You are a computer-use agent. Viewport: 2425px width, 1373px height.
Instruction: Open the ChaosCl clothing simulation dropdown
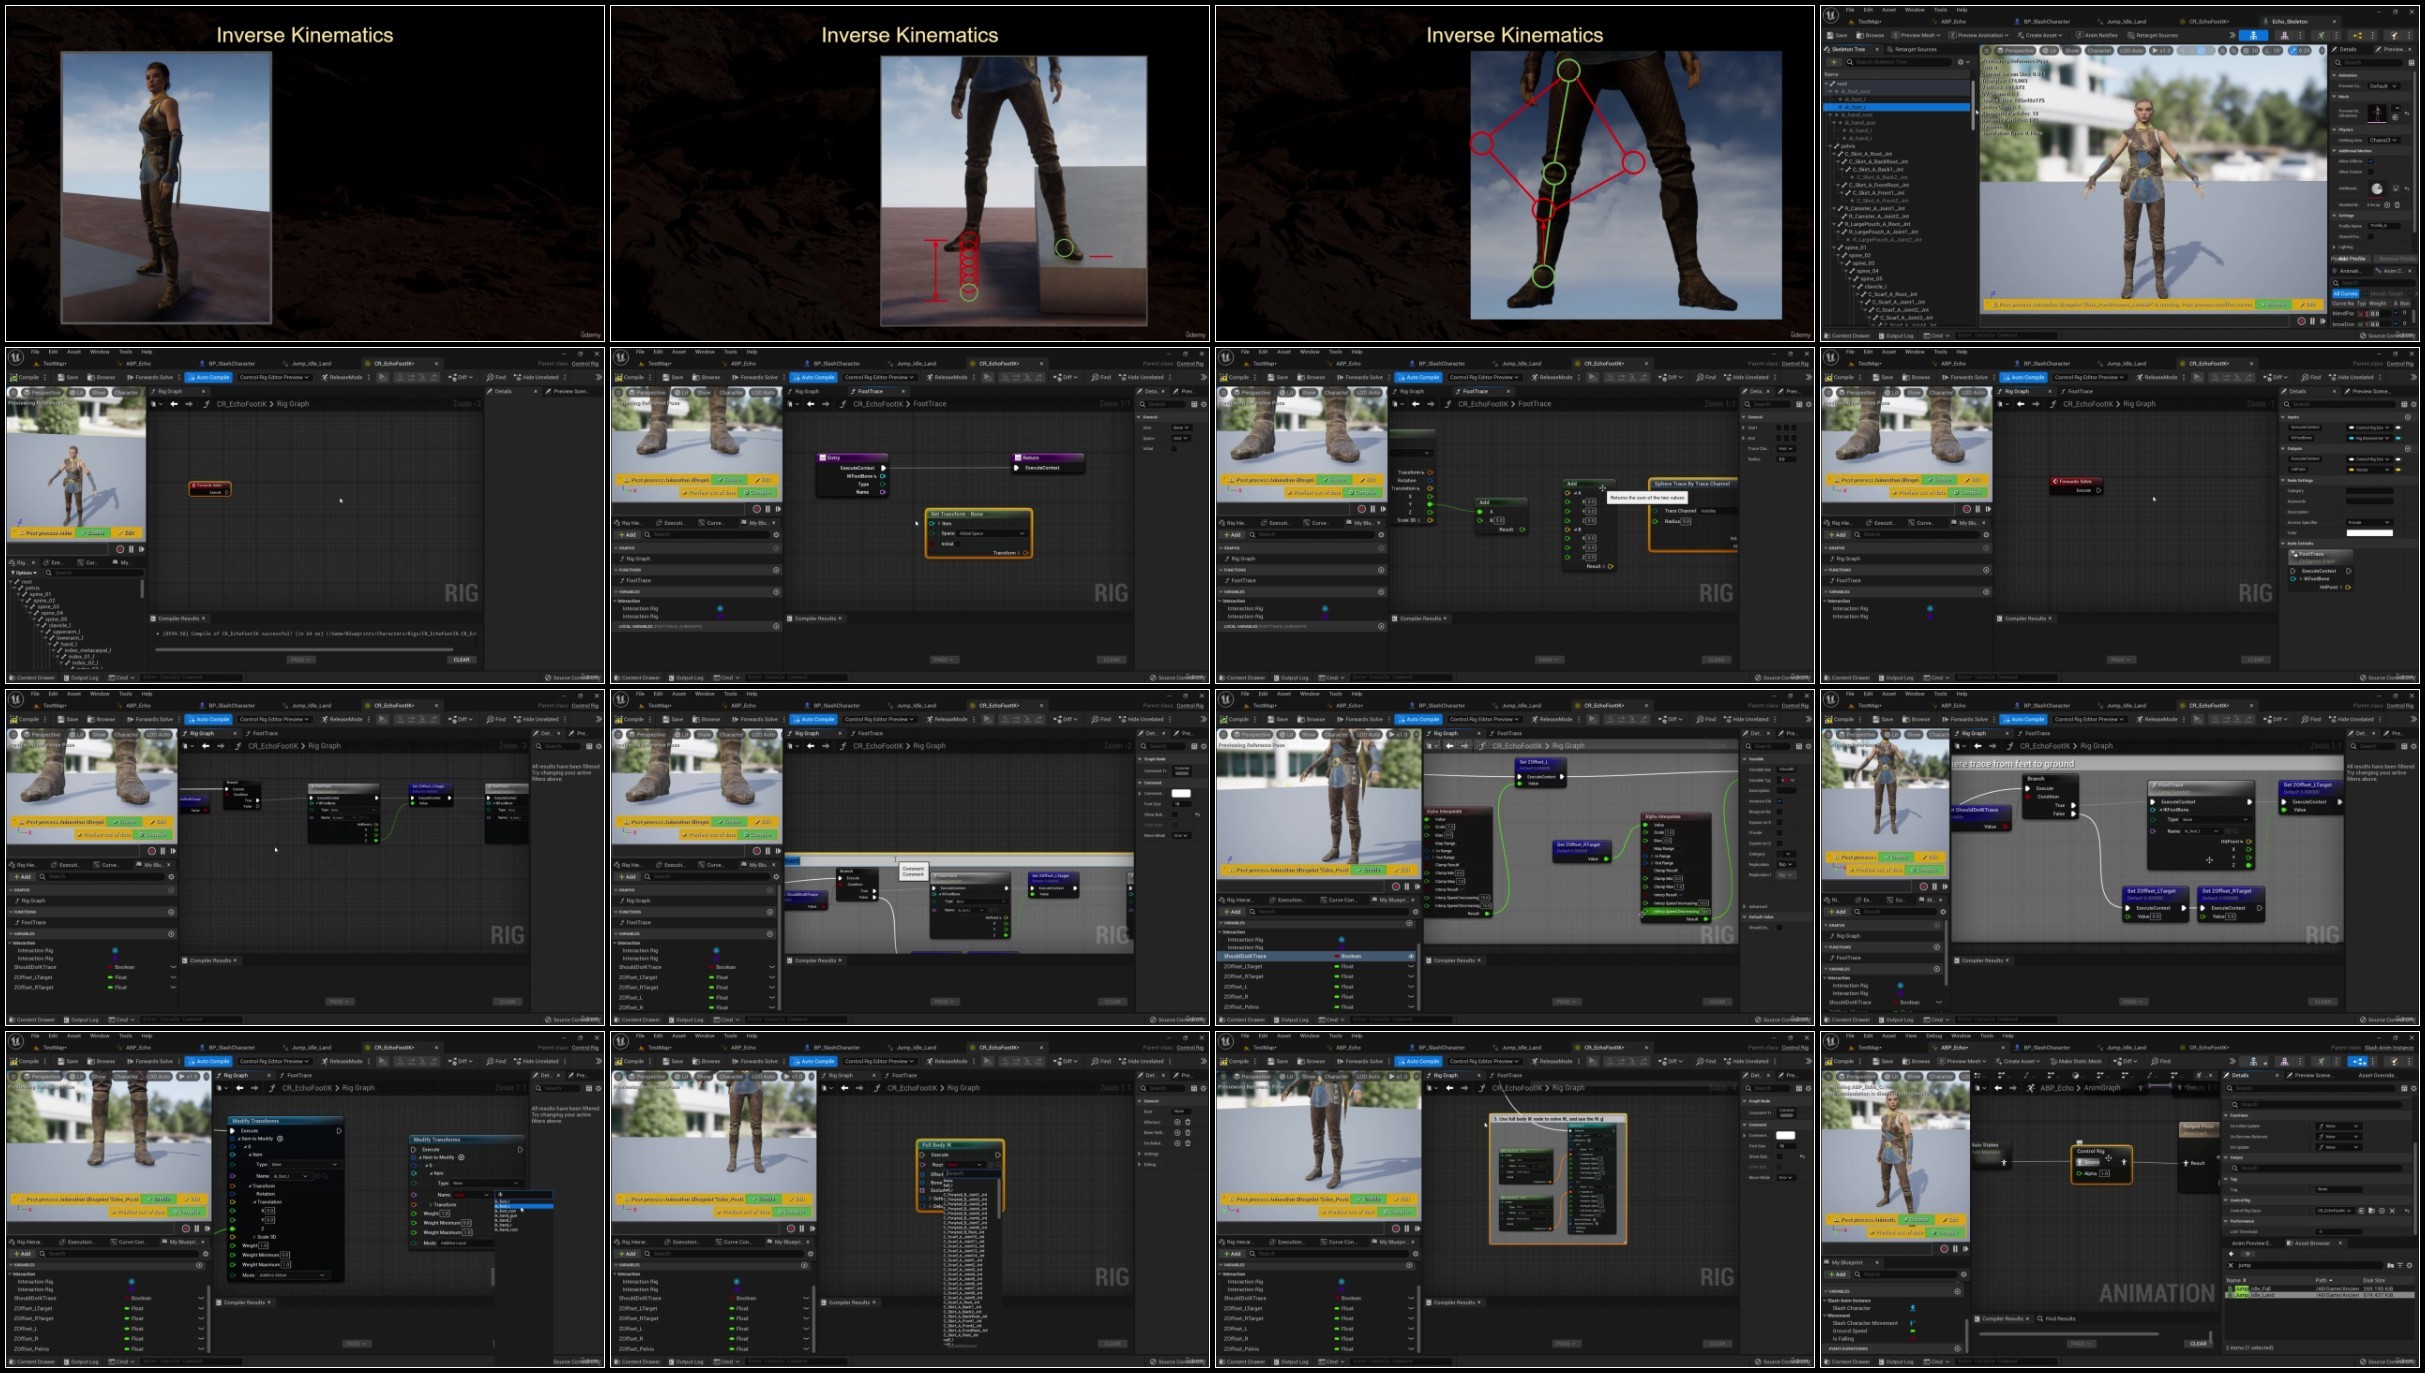[2382, 140]
